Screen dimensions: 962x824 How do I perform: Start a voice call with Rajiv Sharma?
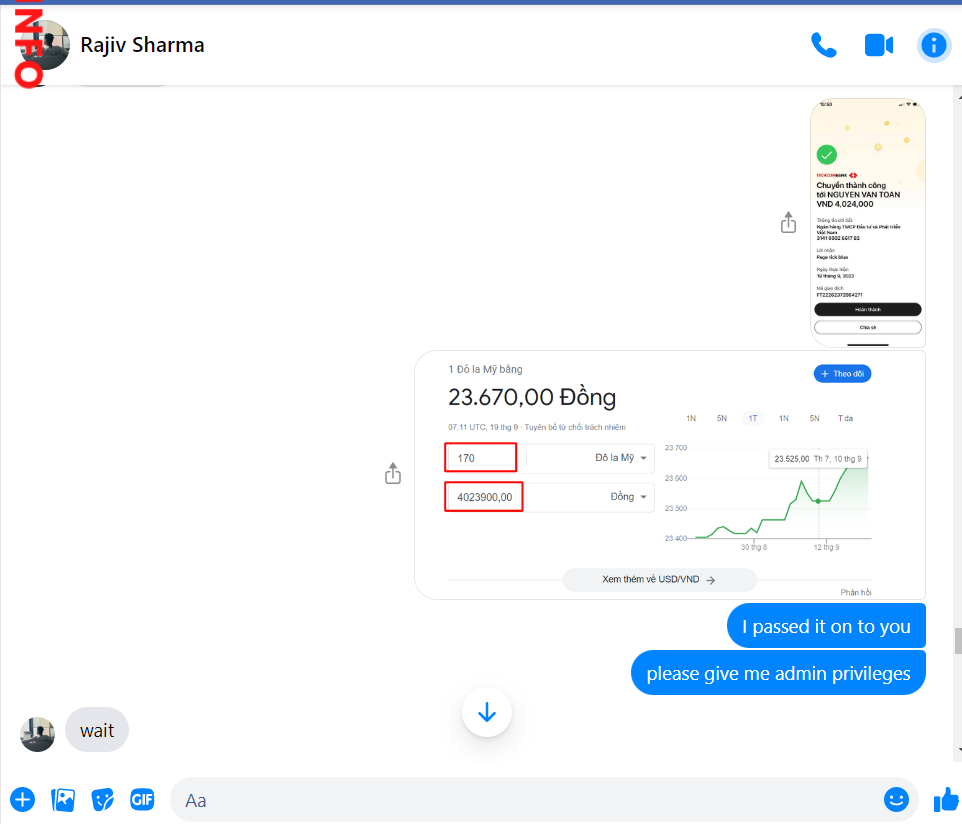(823, 45)
